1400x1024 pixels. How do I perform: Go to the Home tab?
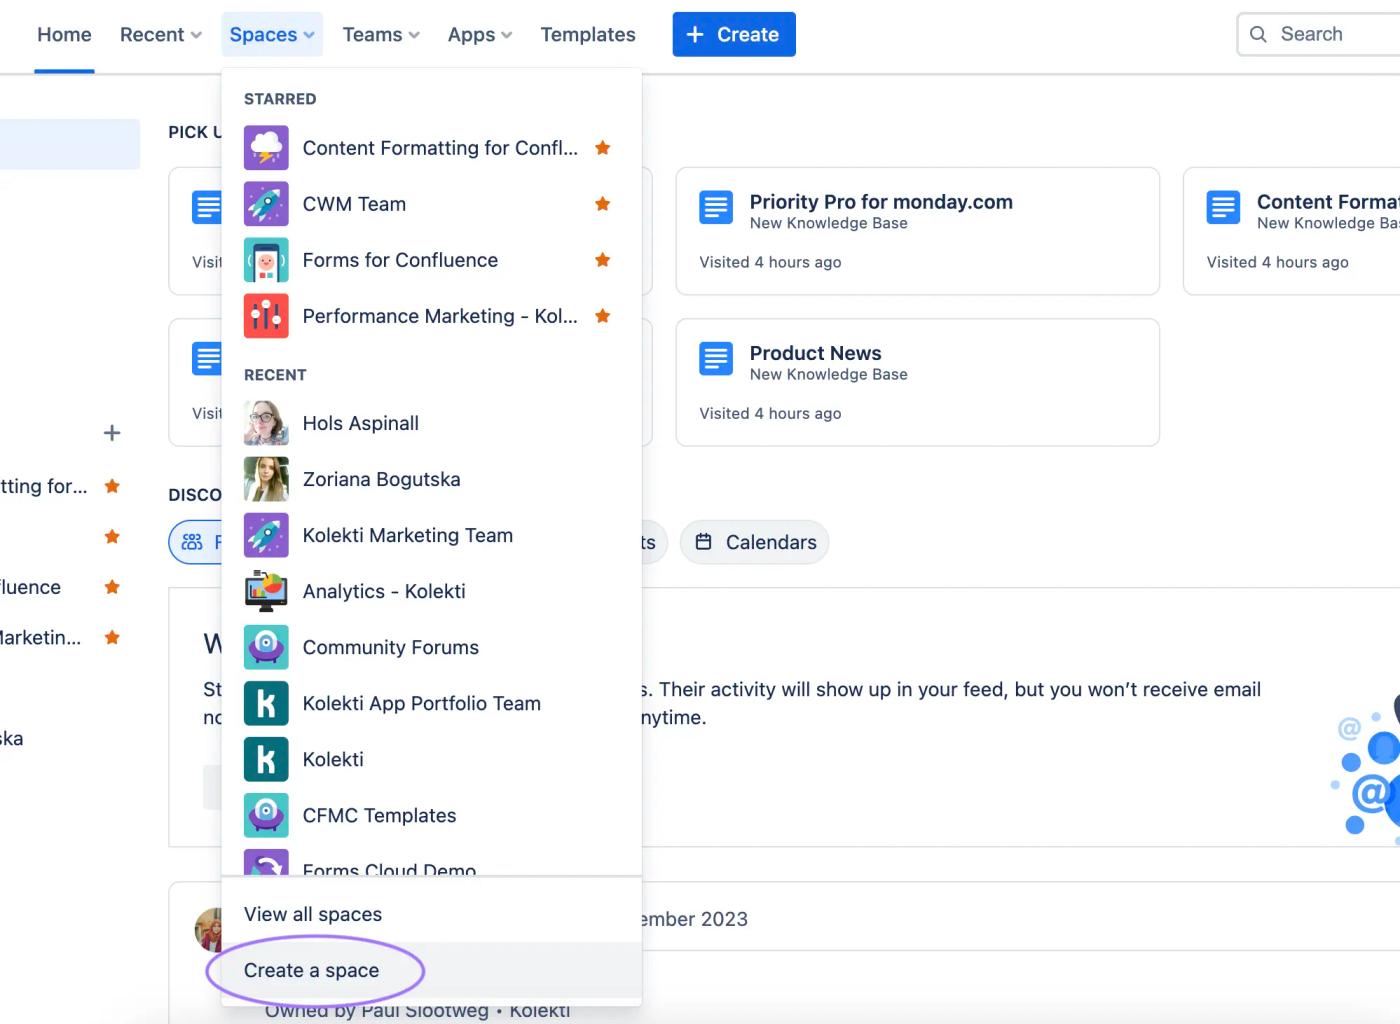click(x=64, y=34)
